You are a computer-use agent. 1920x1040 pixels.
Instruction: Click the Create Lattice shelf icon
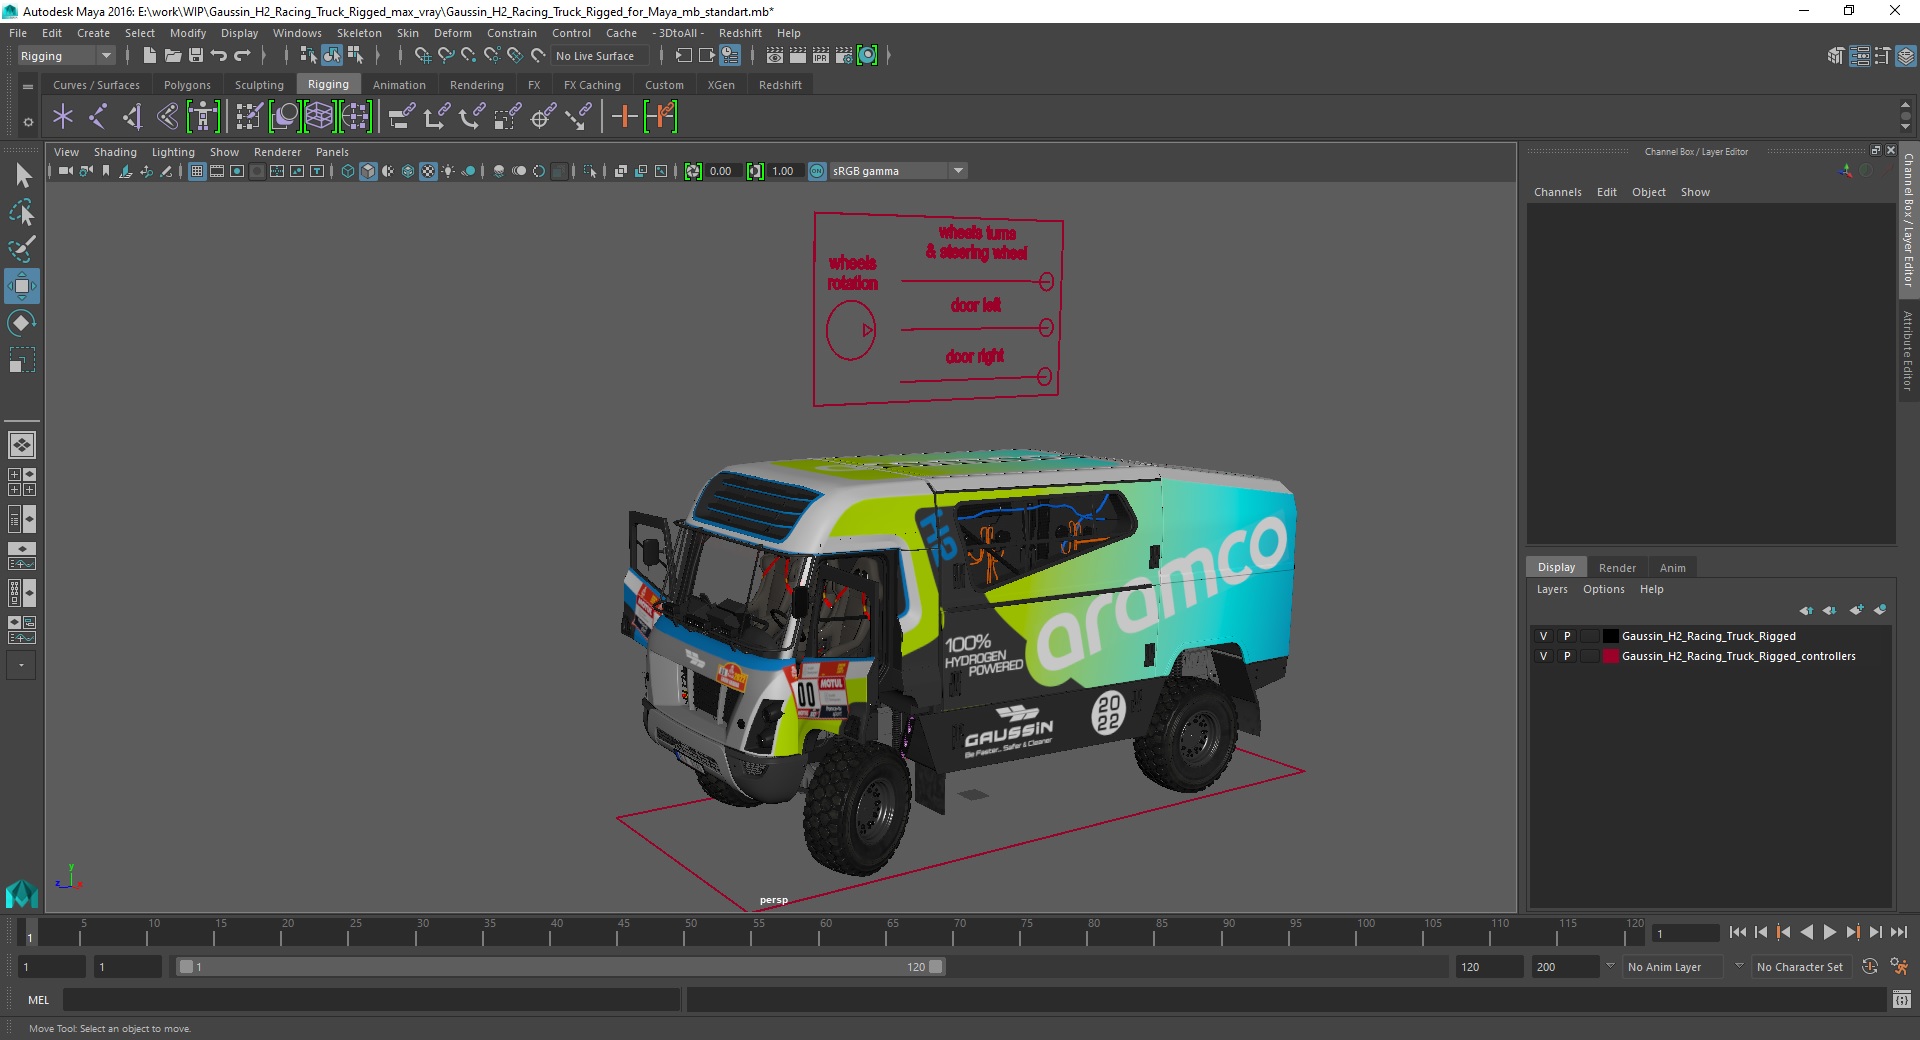coord(319,117)
